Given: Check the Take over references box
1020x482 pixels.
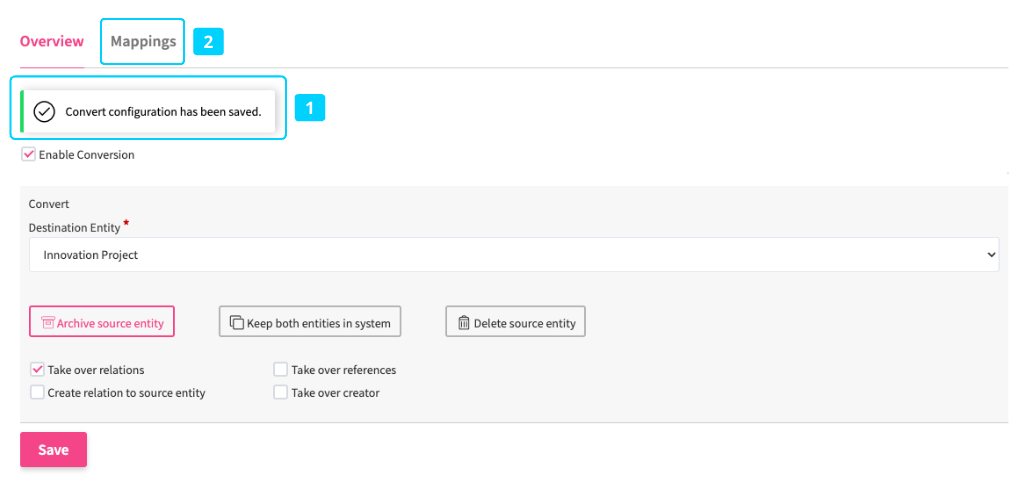Looking at the screenshot, I should [281, 370].
